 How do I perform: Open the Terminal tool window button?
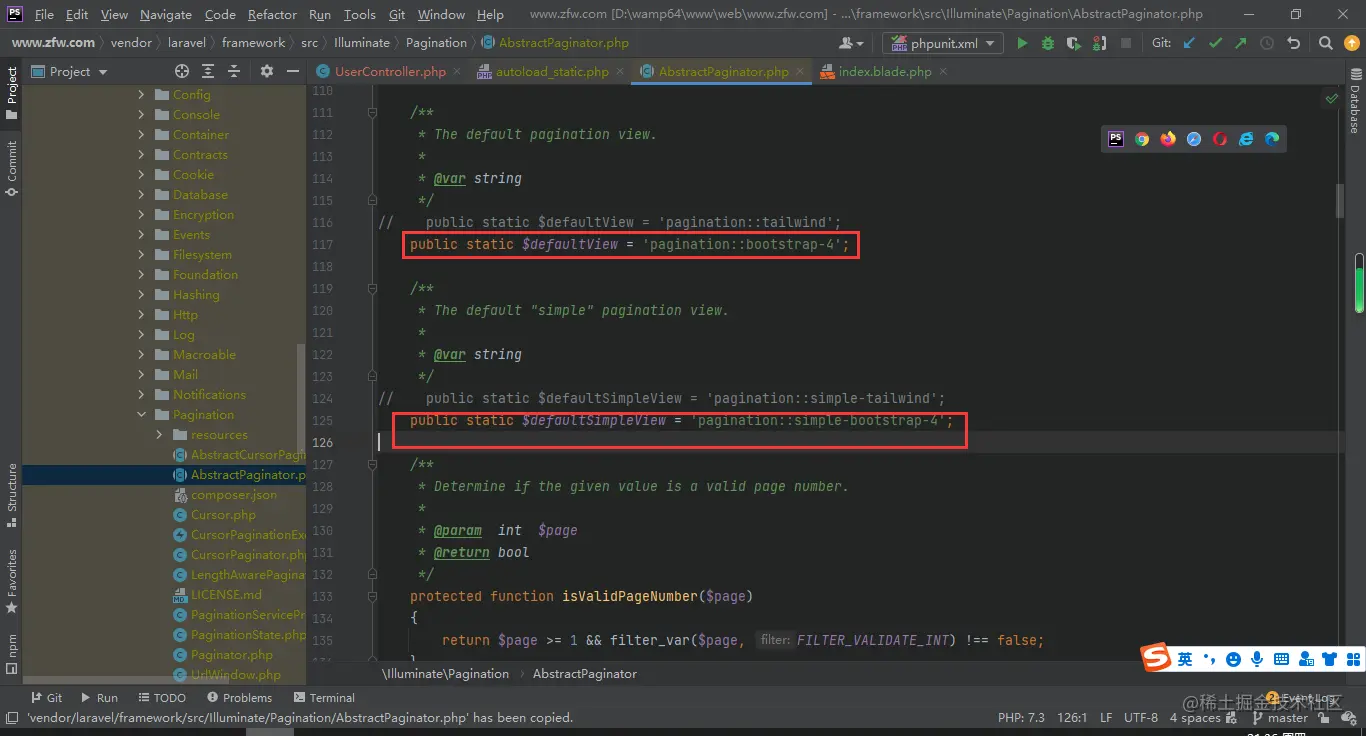[x=324, y=698]
